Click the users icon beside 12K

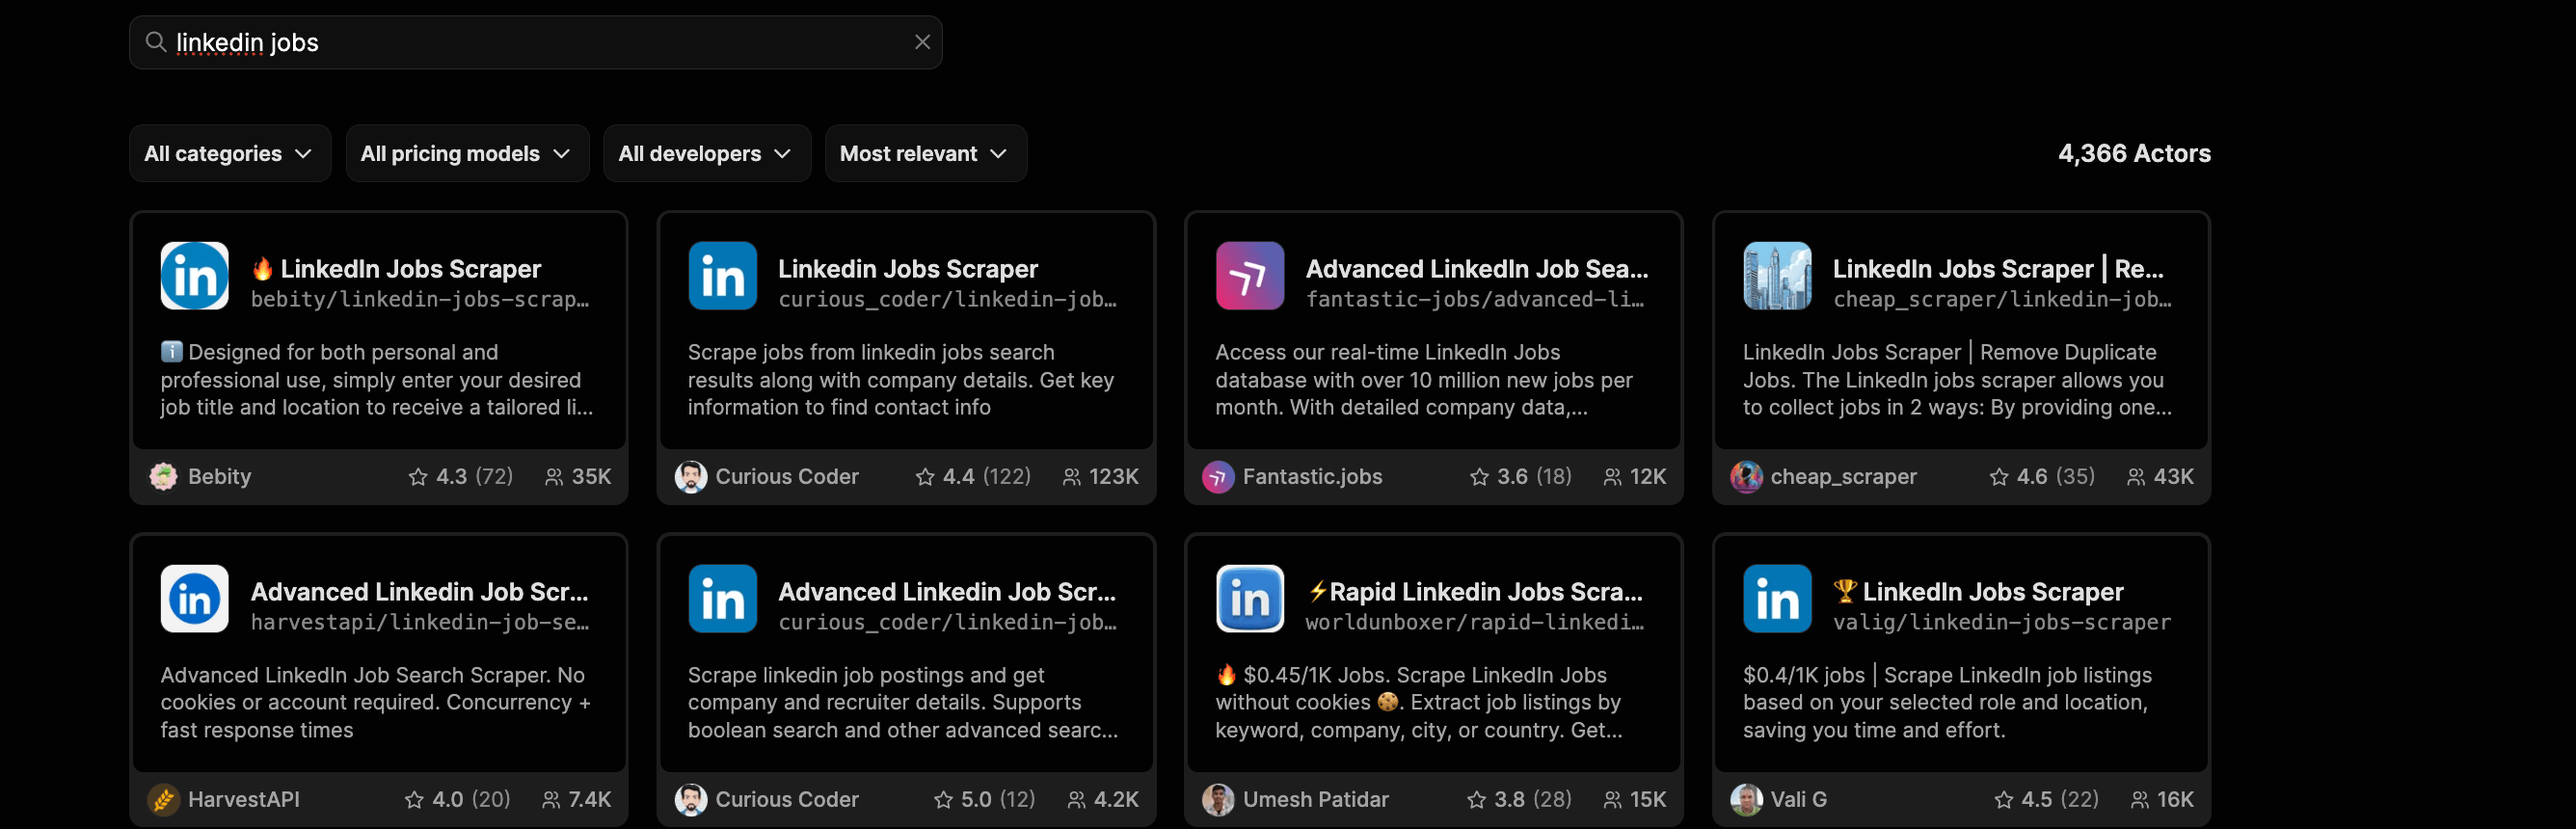pos(1612,477)
